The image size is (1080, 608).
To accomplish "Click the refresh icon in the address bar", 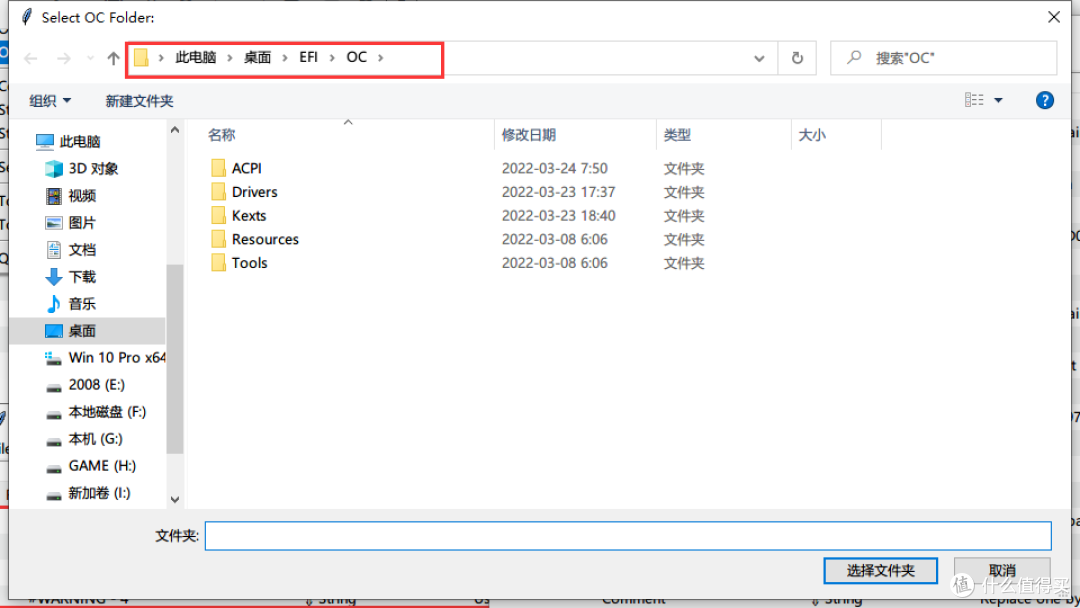I will point(797,58).
